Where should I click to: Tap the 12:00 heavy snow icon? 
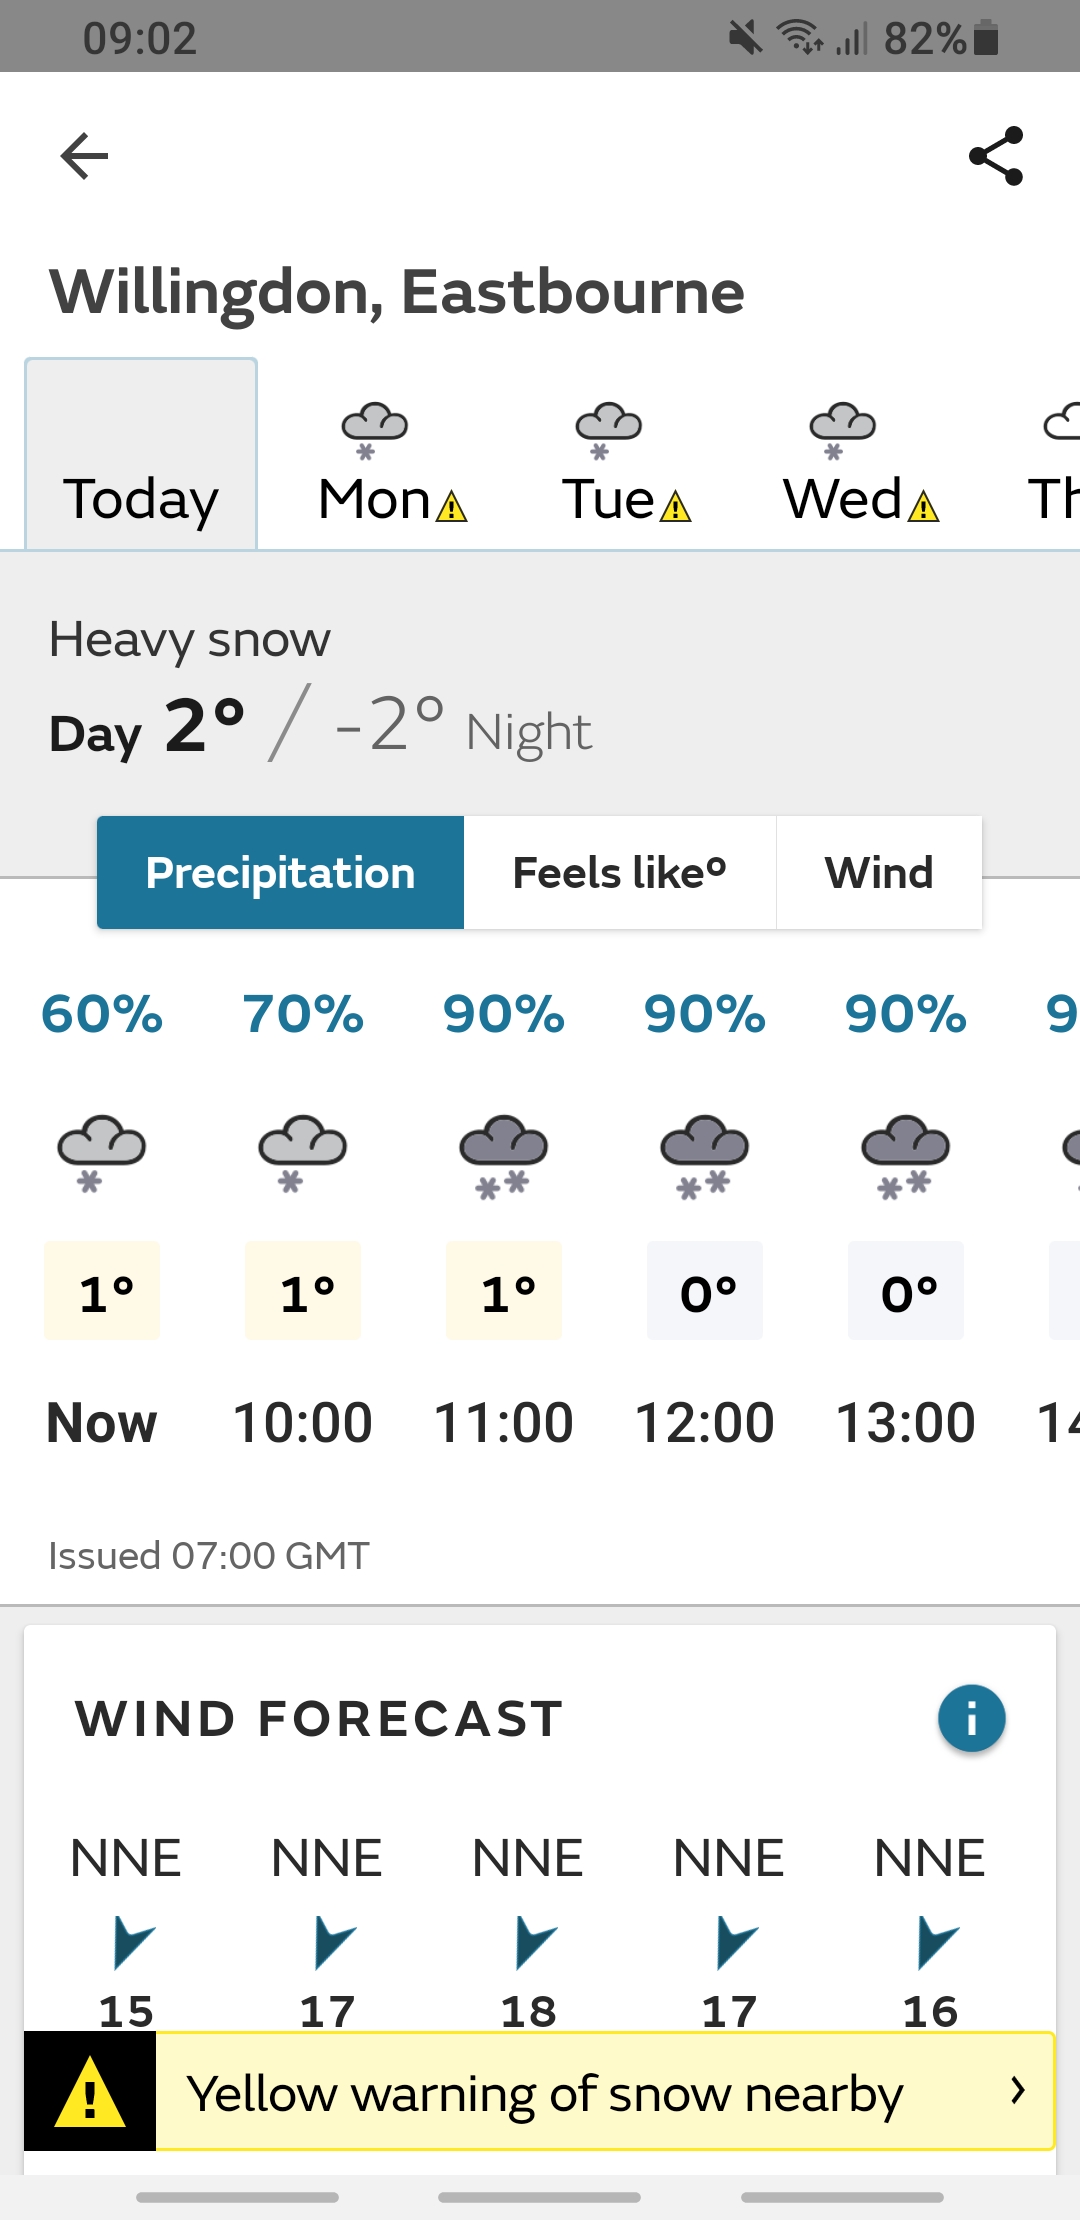click(x=704, y=1155)
